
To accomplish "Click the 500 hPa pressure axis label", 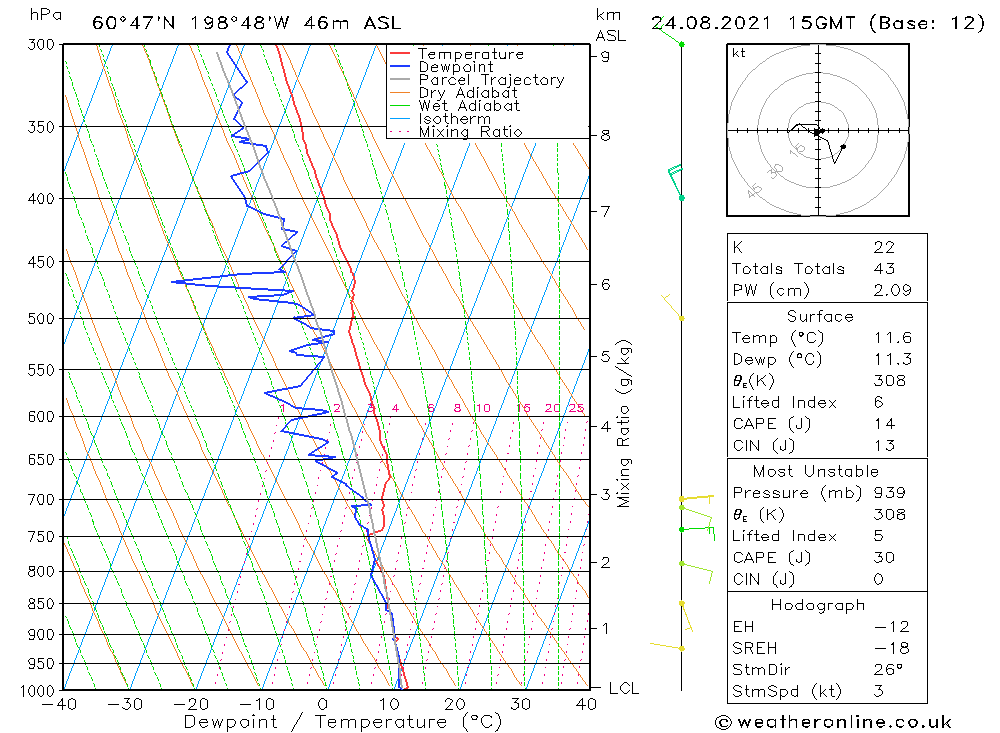I will tap(41, 318).
